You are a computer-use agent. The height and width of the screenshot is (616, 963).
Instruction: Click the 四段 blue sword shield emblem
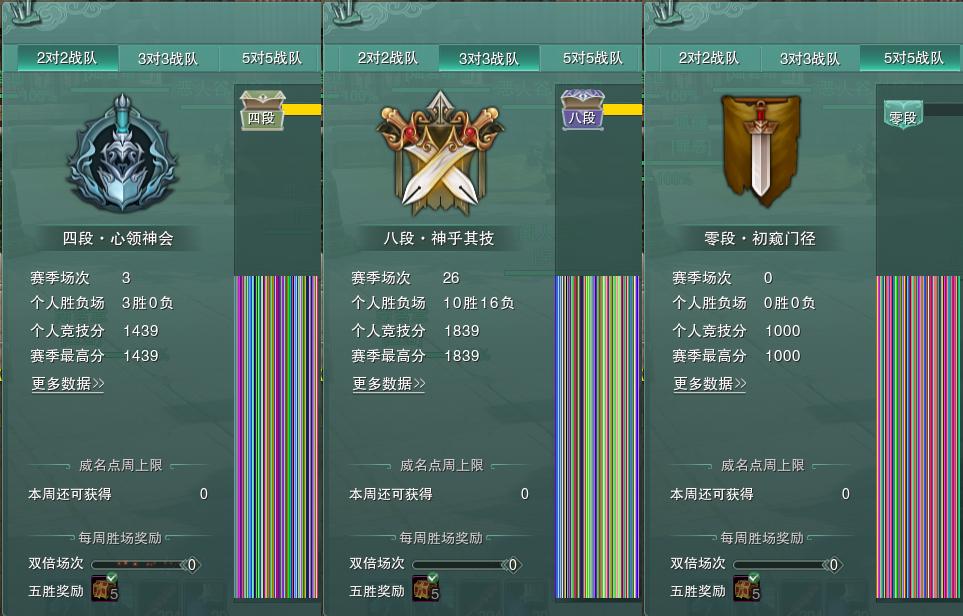[122, 154]
